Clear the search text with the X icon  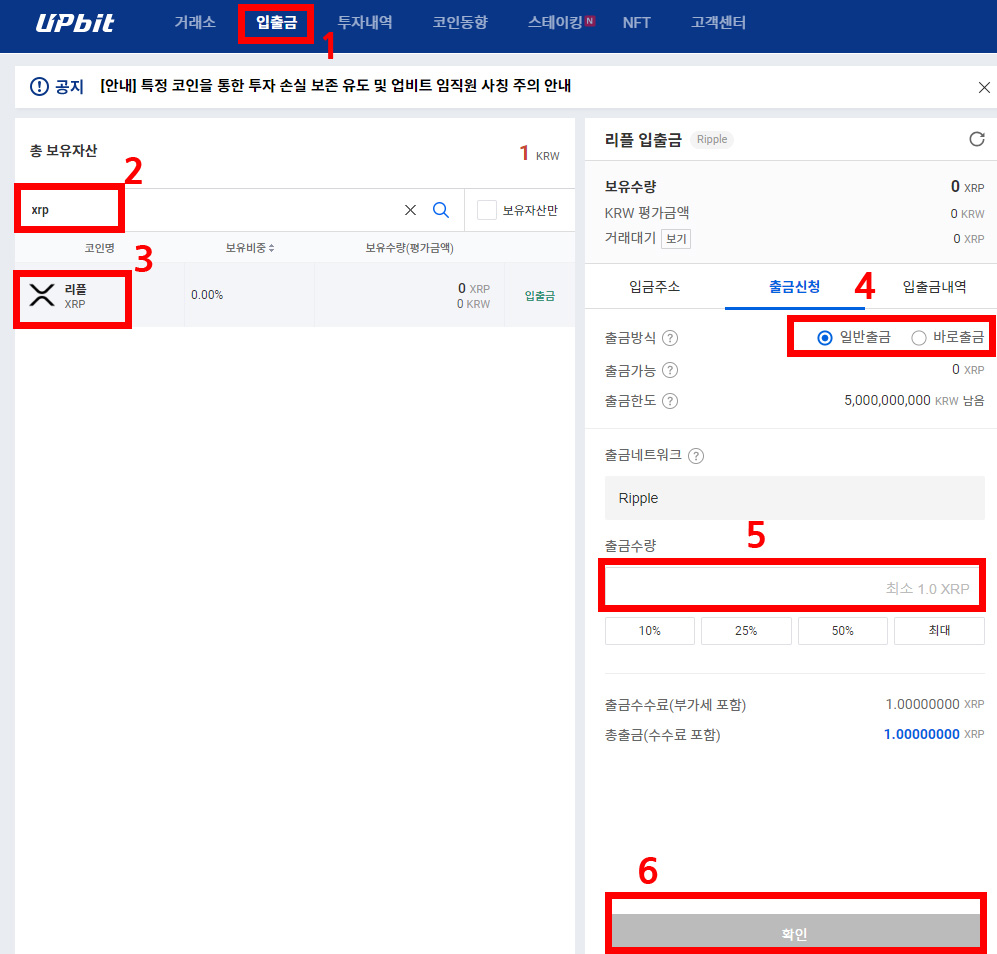coord(410,210)
